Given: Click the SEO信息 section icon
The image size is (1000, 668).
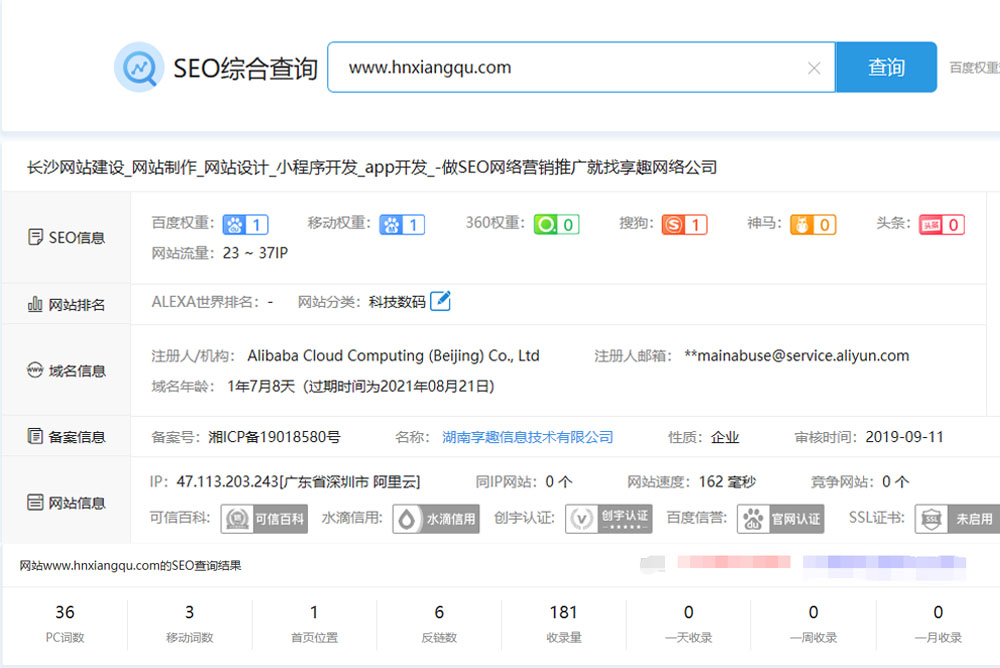Looking at the screenshot, I should [x=36, y=237].
